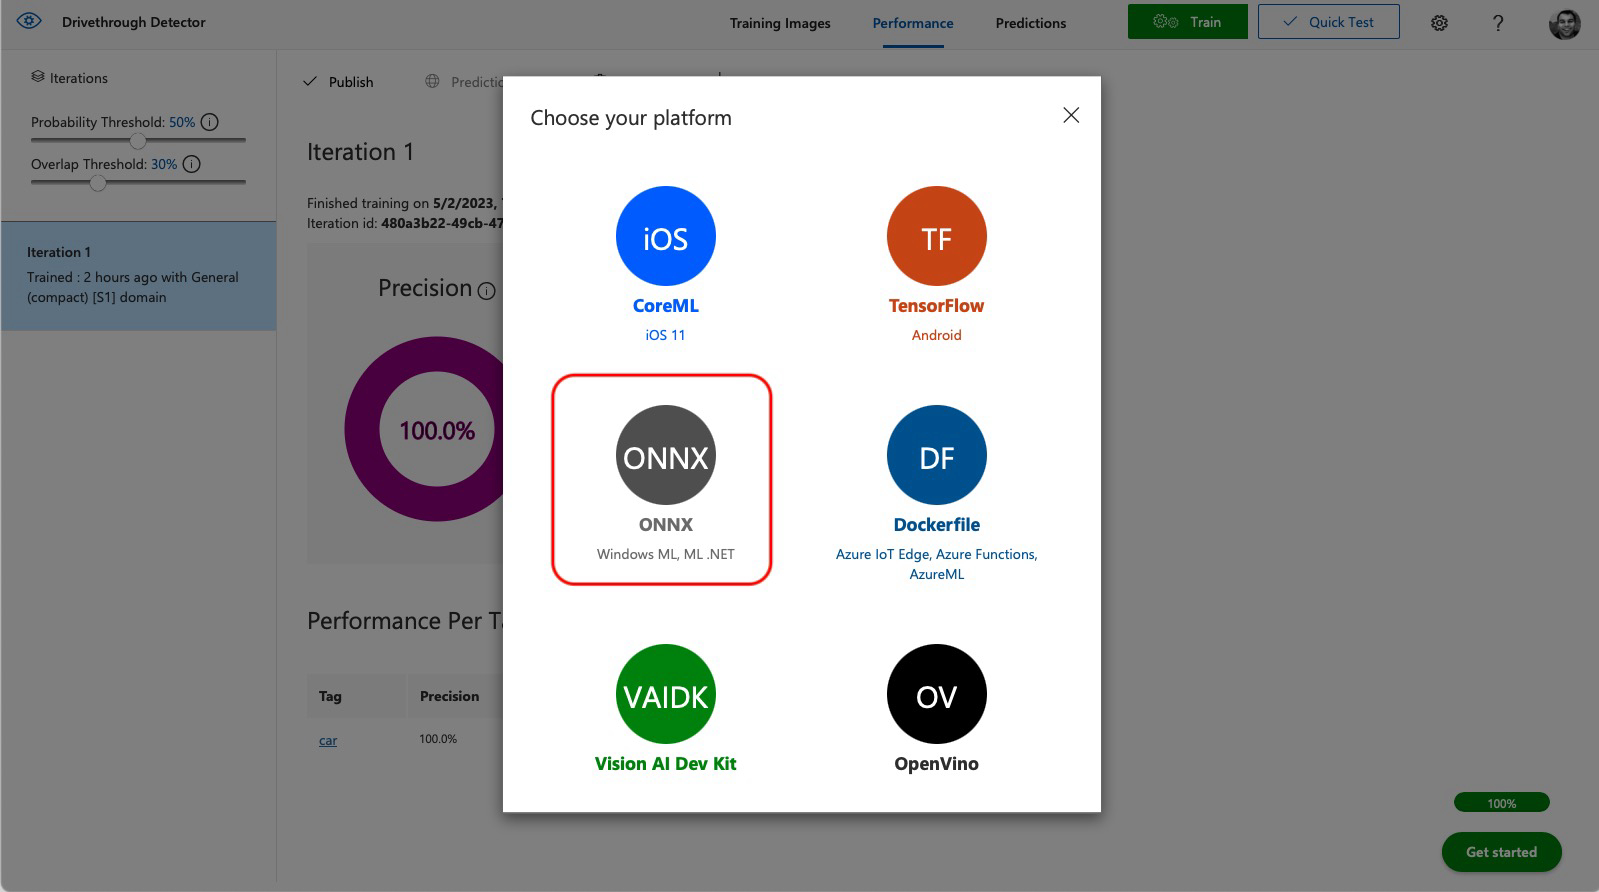The height and width of the screenshot is (892, 1599).
Task: Select the Dockerfile DF platform icon
Action: (x=936, y=455)
